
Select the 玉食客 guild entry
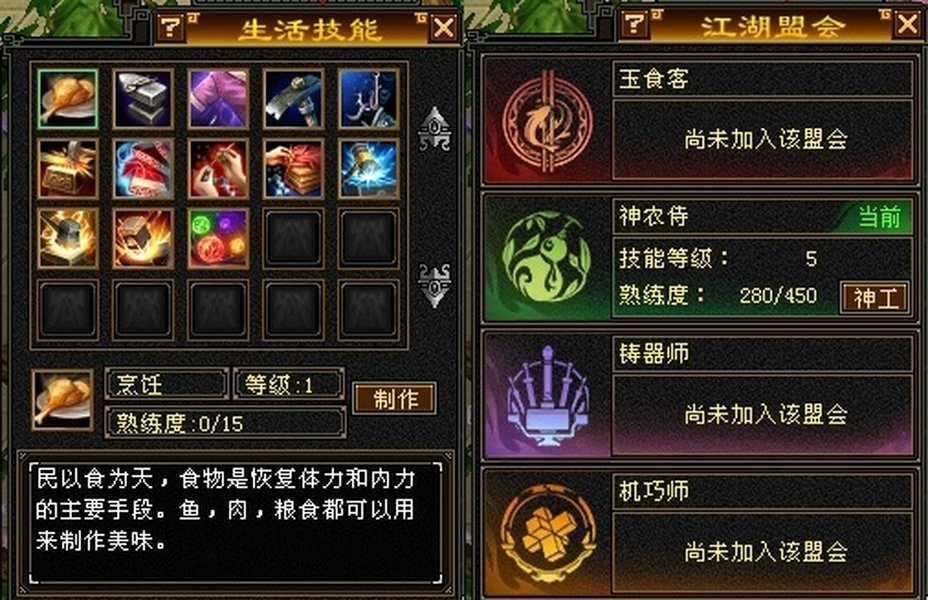[x=700, y=121]
